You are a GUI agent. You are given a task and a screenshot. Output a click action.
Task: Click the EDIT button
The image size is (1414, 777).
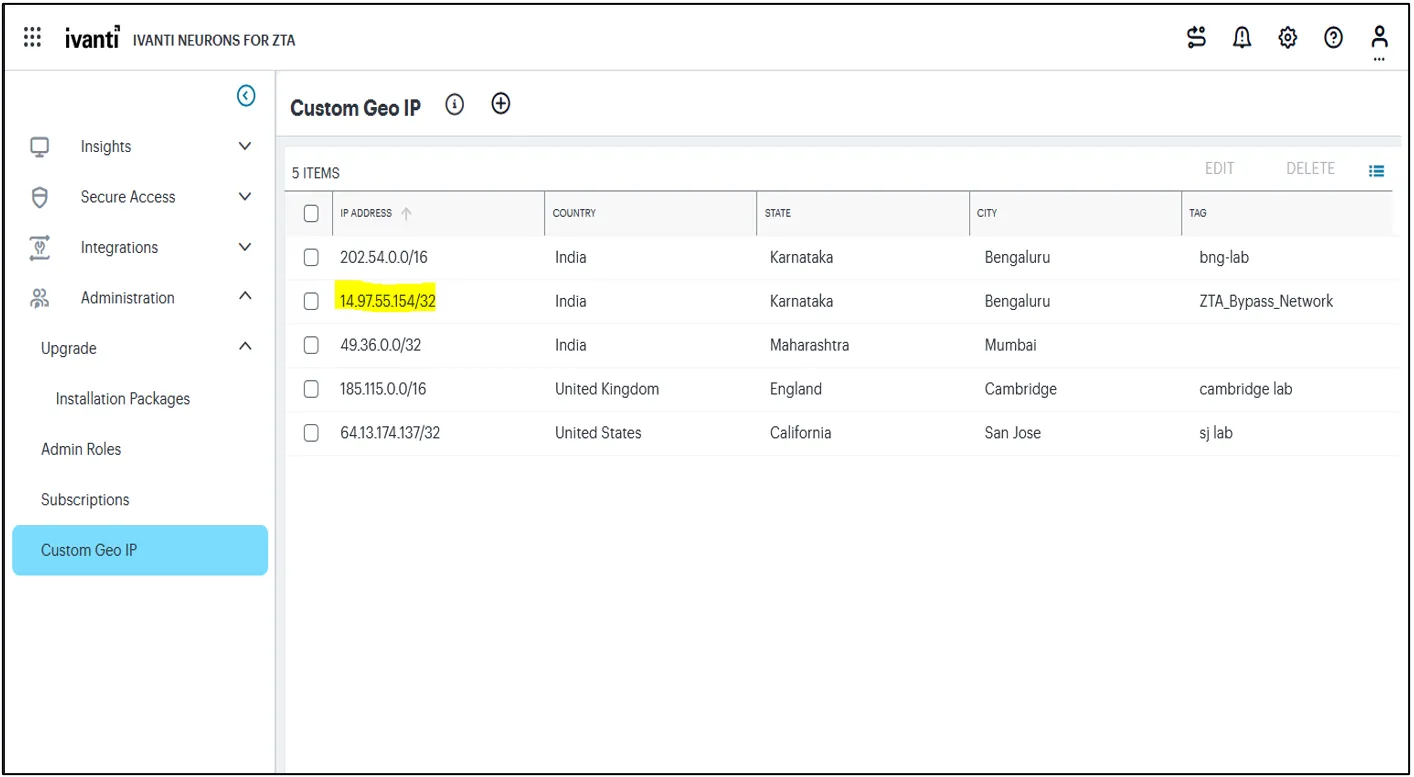pyautogui.click(x=1219, y=168)
